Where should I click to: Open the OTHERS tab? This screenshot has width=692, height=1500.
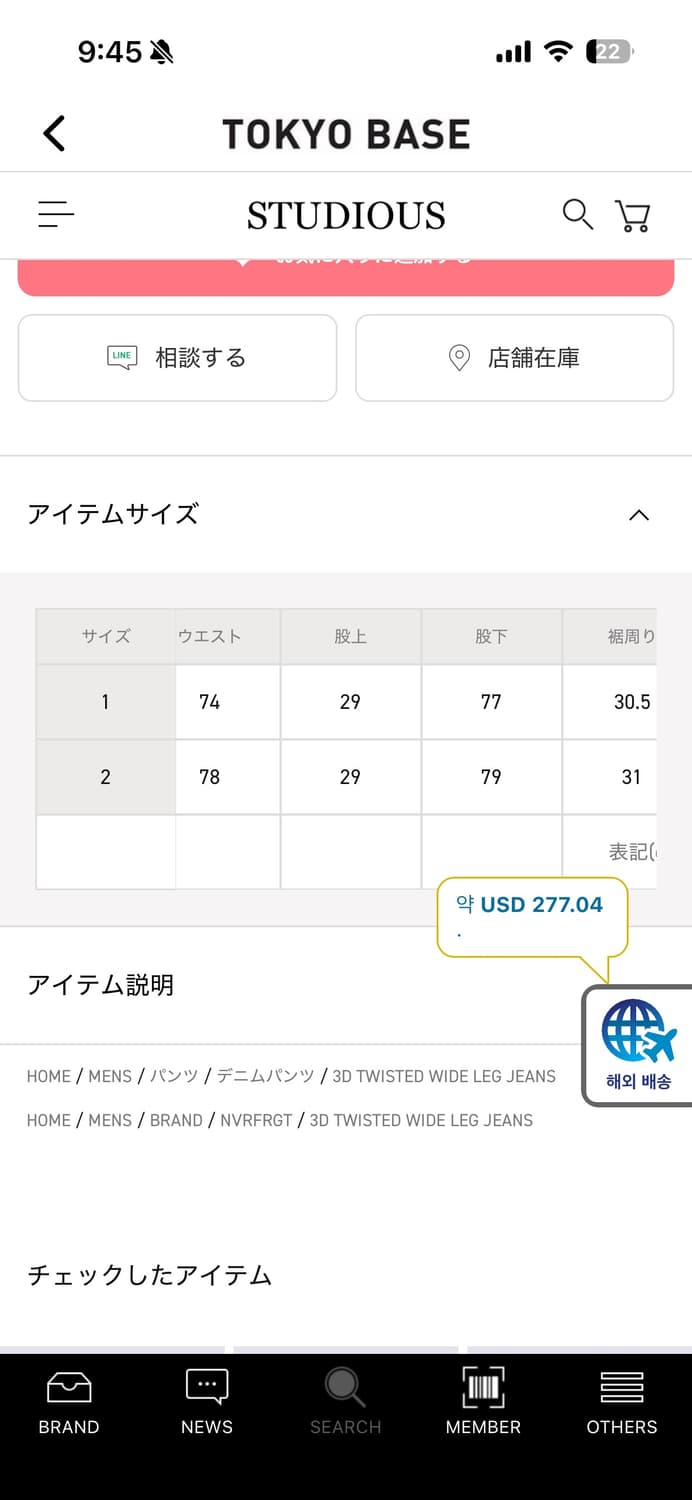621,1401
